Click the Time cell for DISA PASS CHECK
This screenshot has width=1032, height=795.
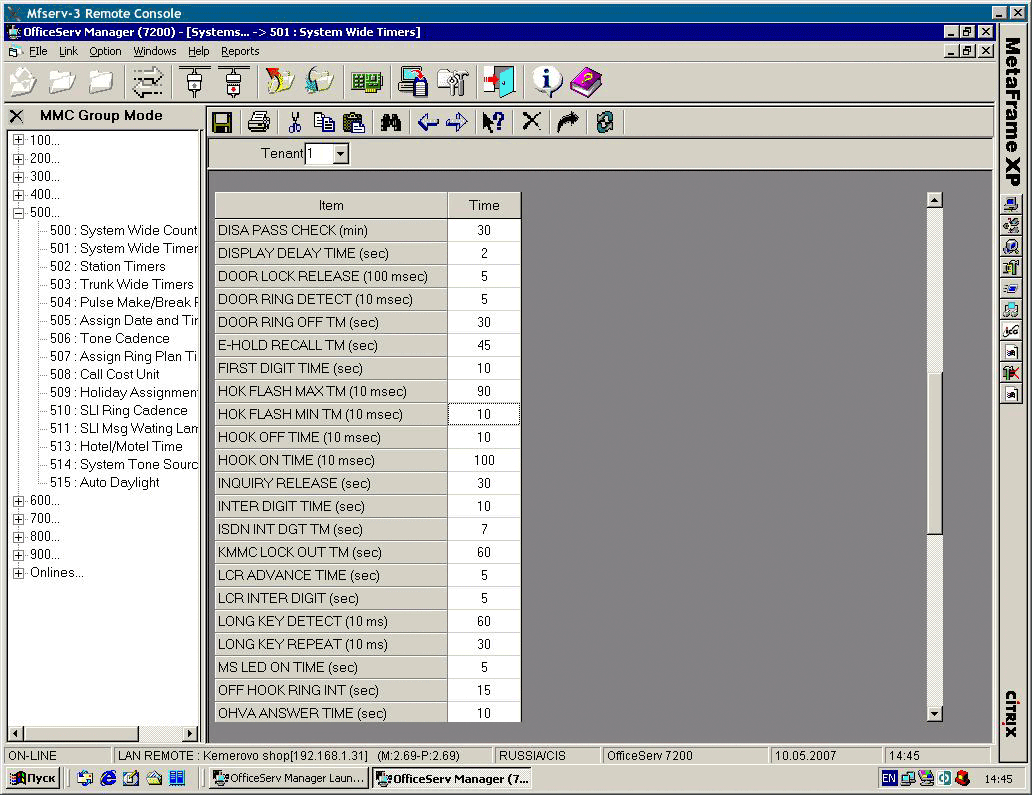coord(484,230)
